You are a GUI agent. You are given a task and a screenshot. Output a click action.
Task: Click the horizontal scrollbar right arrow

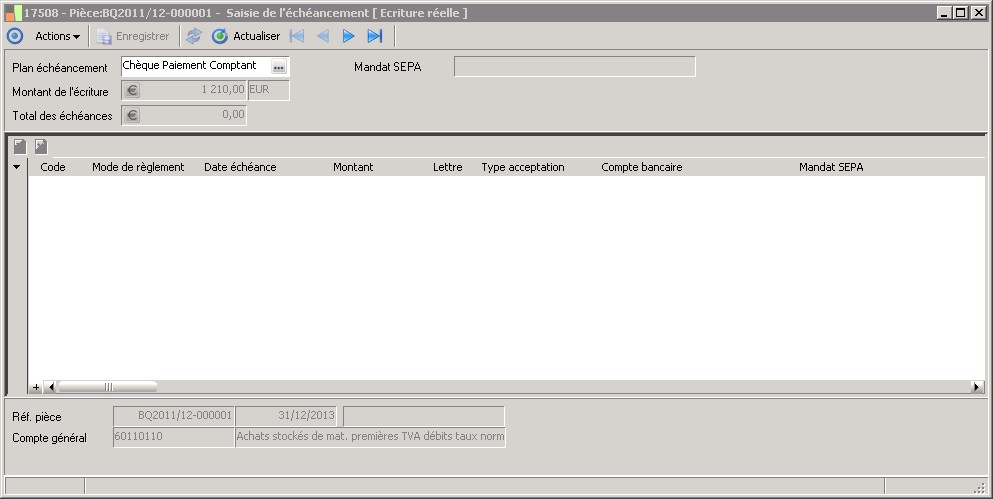point(977,387)
